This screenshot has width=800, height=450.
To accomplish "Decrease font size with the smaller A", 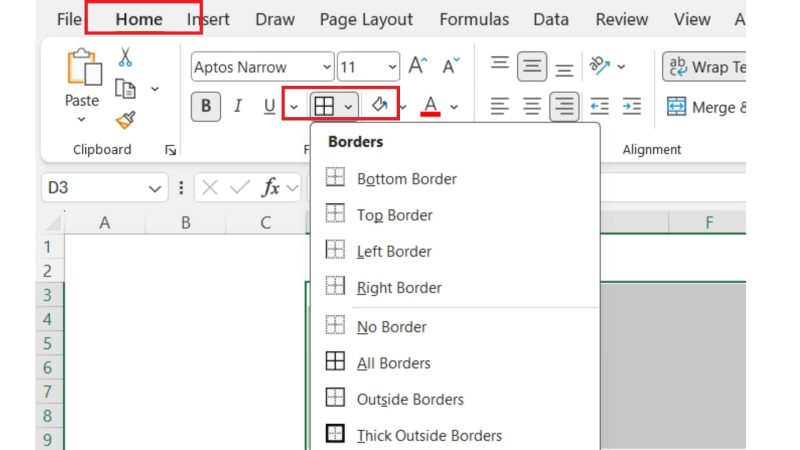I will (451, 66).
